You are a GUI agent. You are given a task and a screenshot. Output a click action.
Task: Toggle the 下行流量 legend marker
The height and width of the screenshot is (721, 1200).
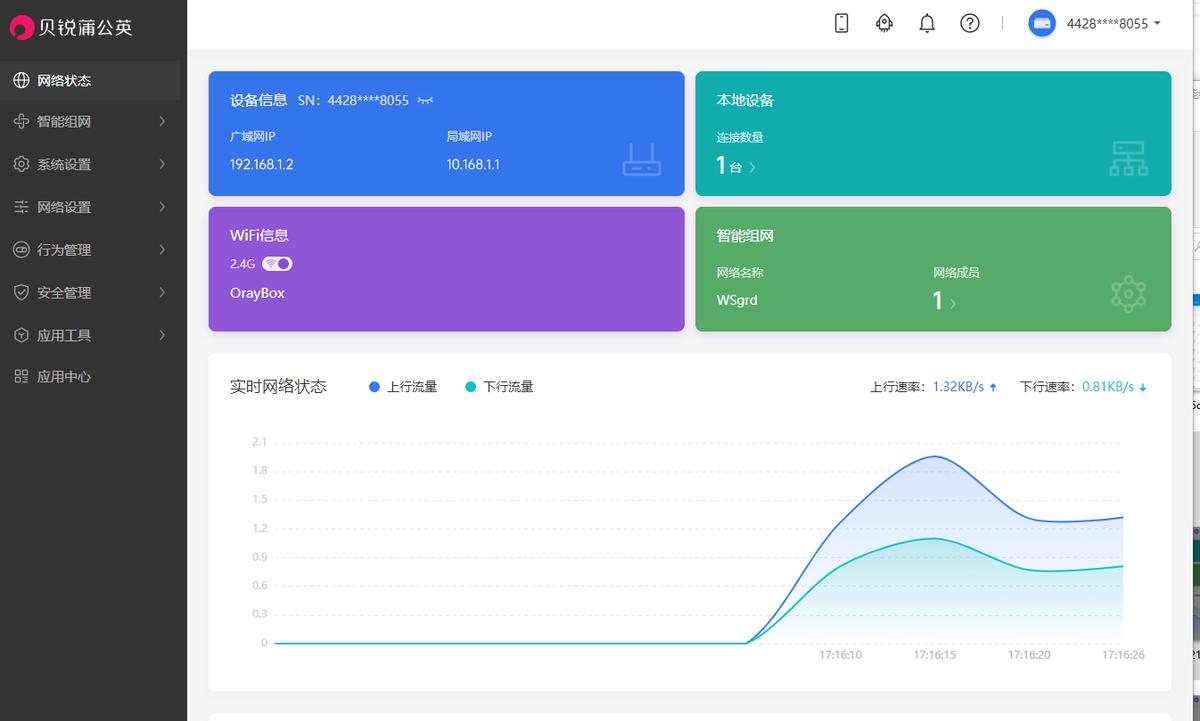click(x=470, y=386)
